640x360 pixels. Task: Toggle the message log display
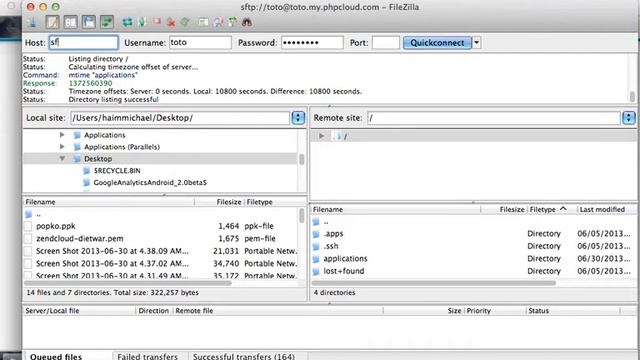52,22
